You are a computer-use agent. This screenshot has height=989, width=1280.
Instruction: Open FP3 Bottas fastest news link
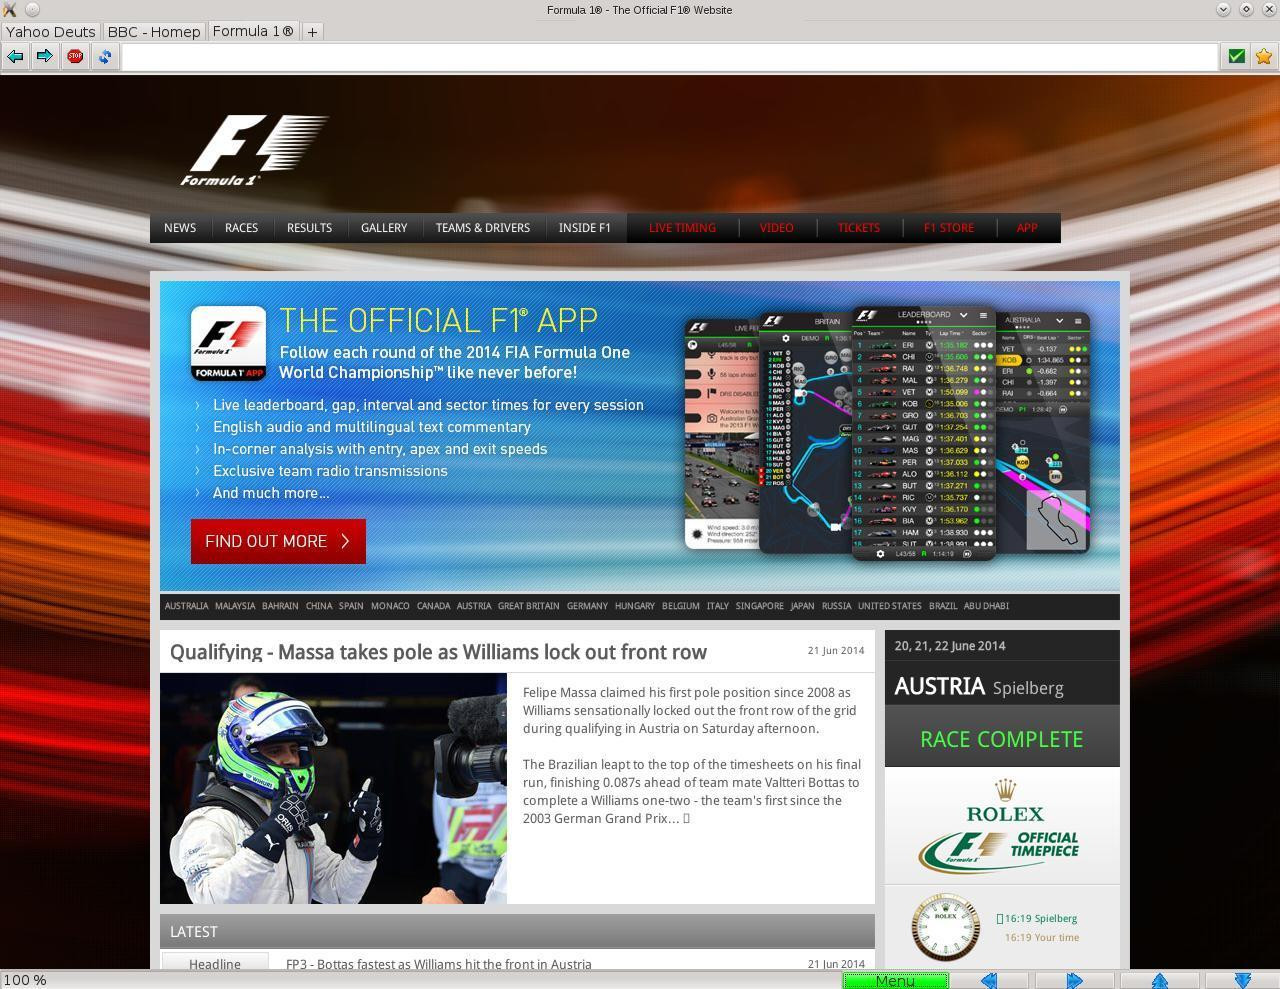pos(439,964)
